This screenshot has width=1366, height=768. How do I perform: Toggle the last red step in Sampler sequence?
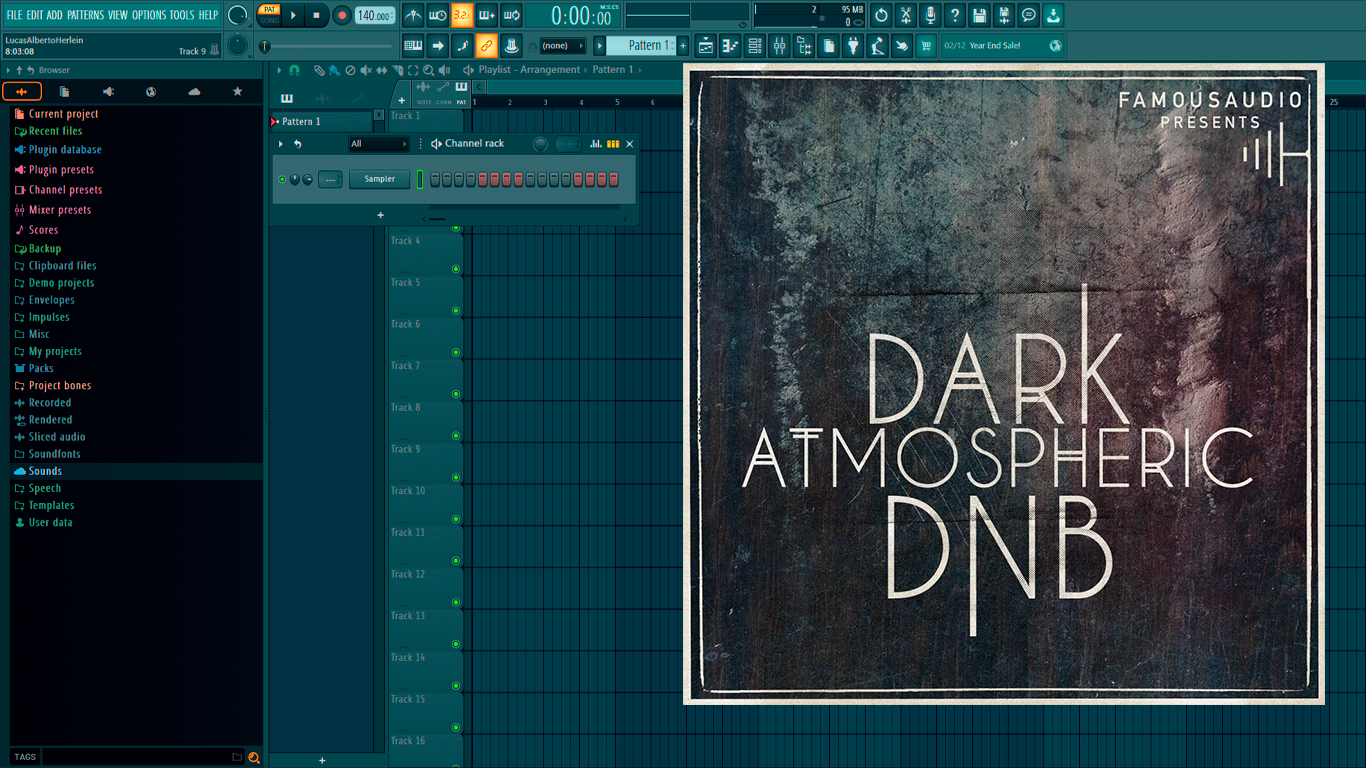(x=614, y=179)
